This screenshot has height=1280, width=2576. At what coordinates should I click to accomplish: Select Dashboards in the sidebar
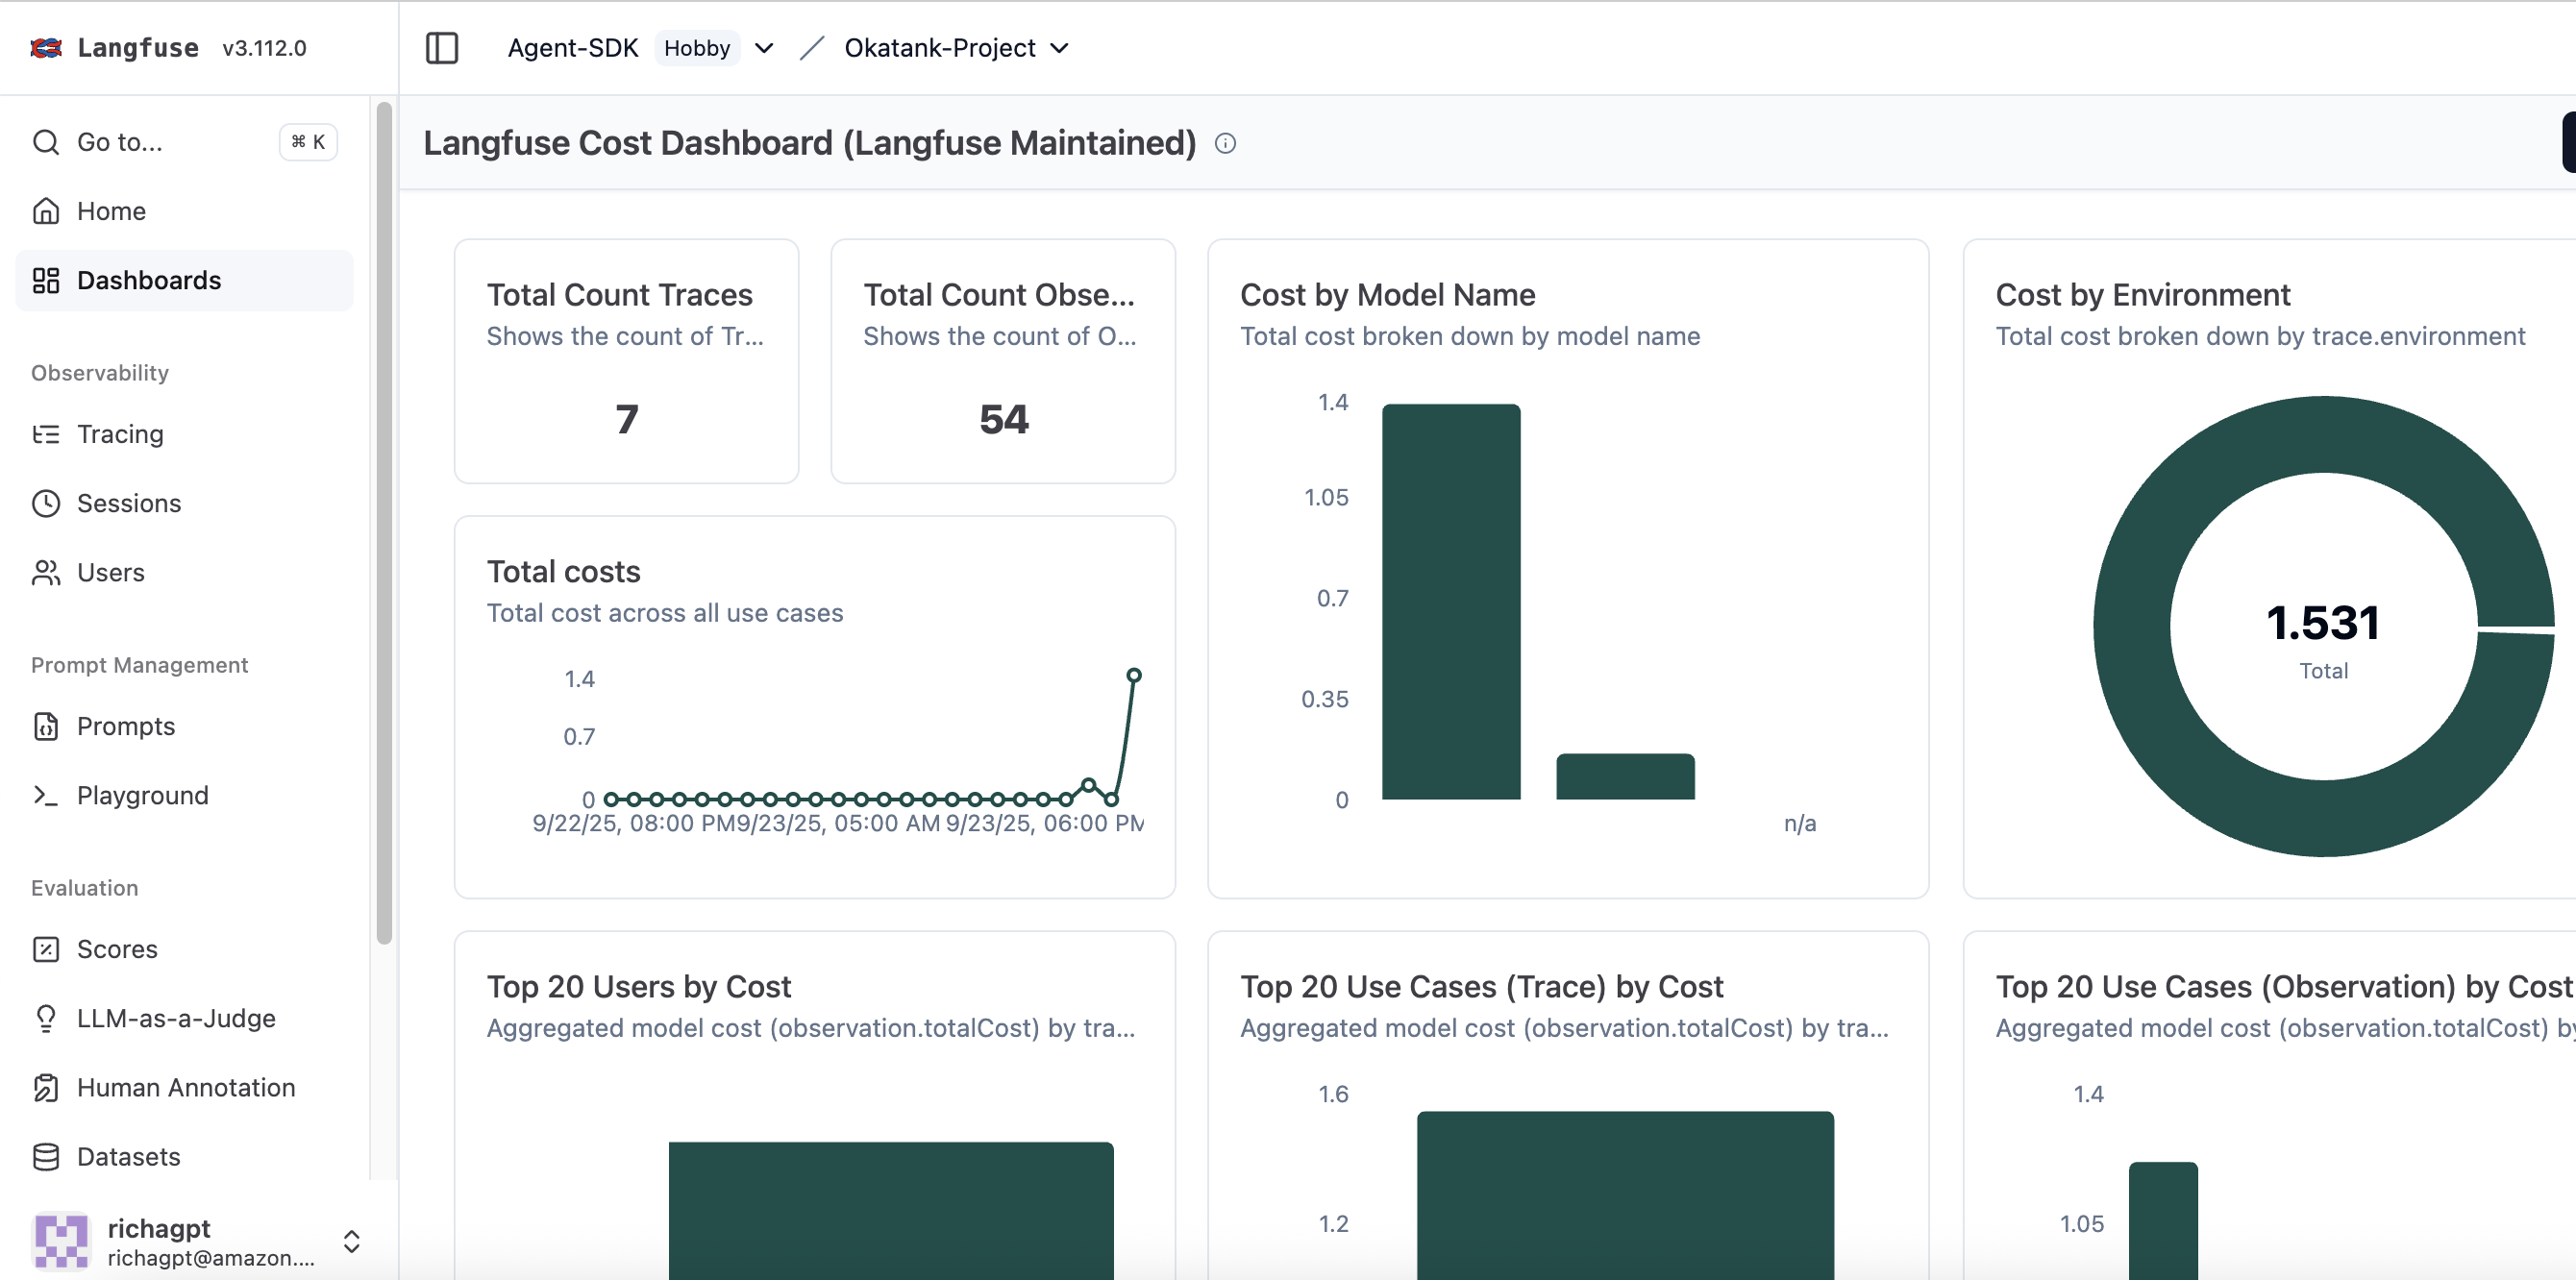[x=148, y=280]
